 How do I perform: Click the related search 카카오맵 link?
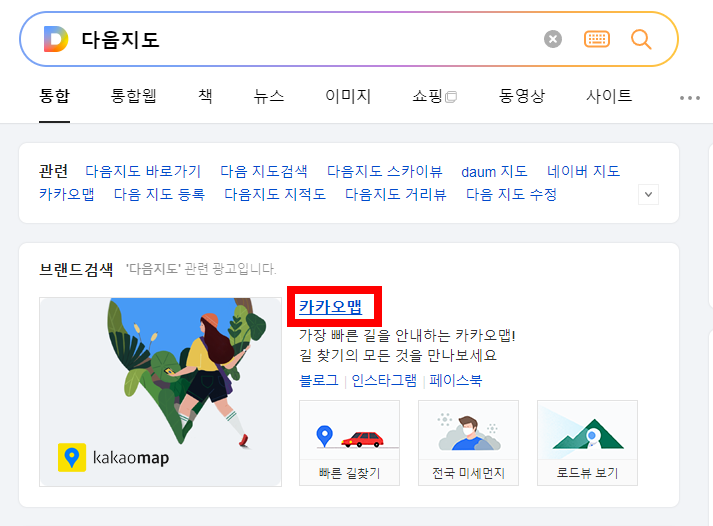[67, 195]
